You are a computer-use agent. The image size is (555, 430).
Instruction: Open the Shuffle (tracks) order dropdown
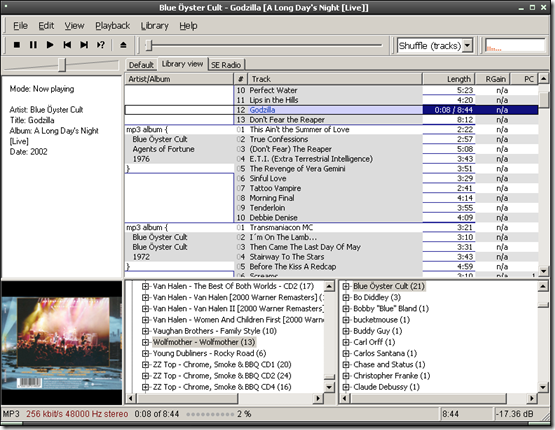pos(468,46)
